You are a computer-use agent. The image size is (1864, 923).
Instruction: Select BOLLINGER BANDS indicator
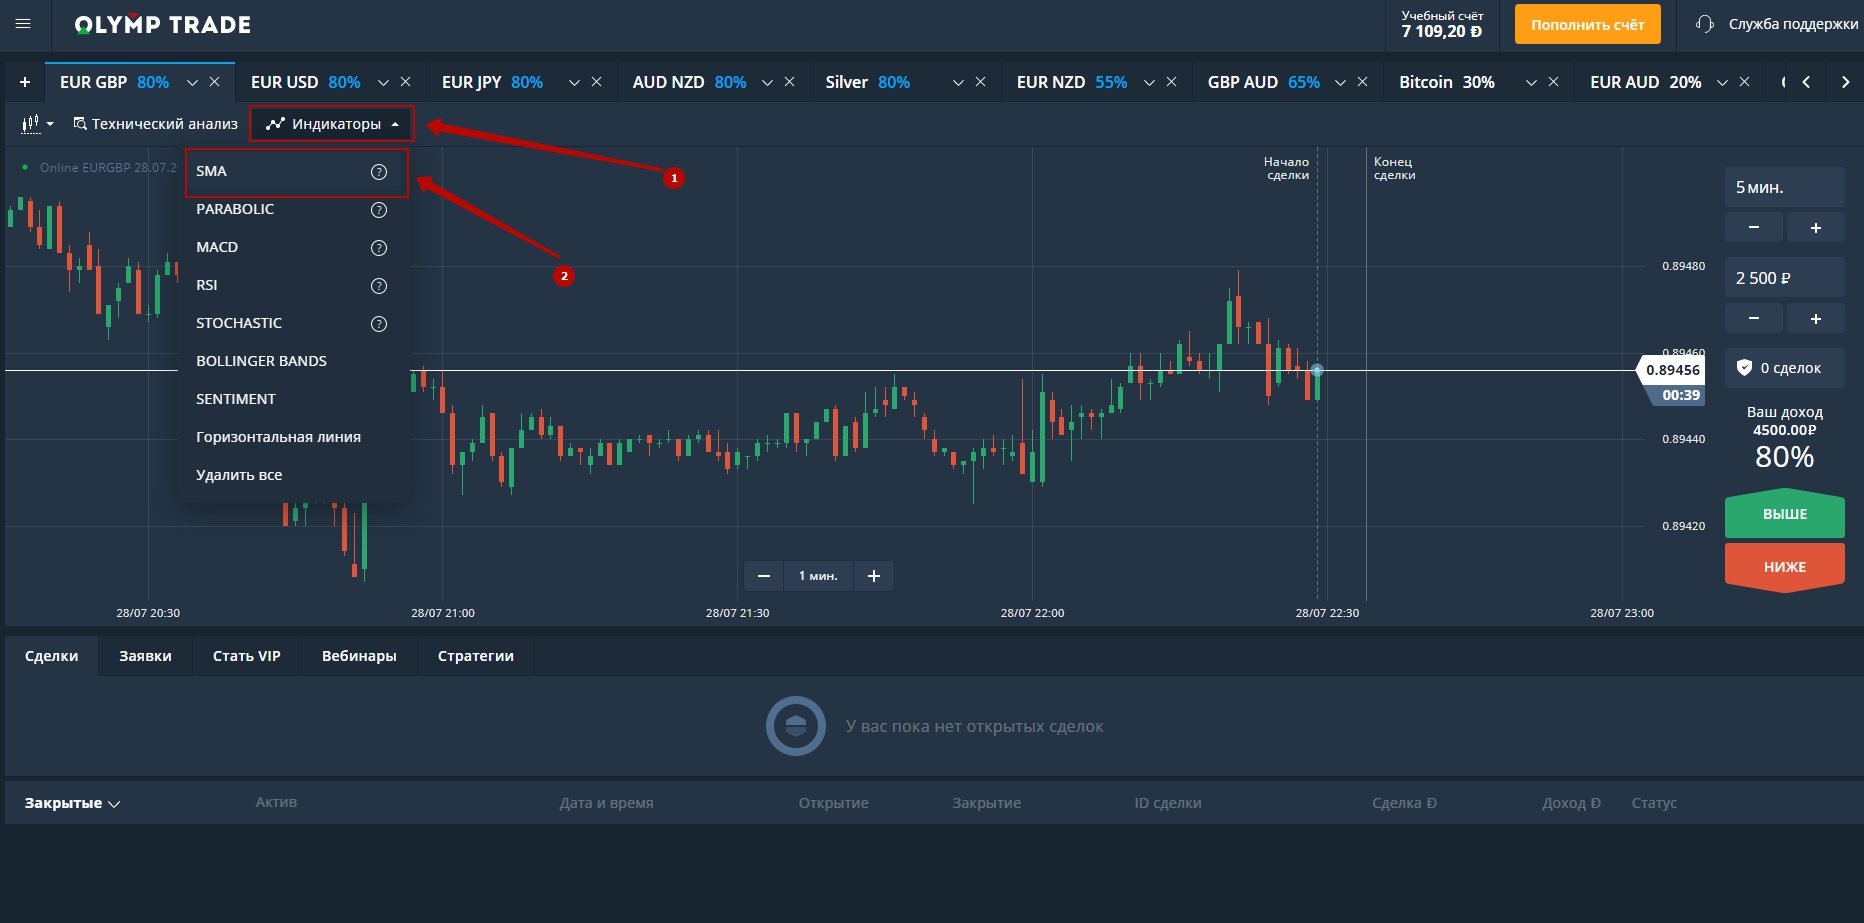(x=294, y=361)
